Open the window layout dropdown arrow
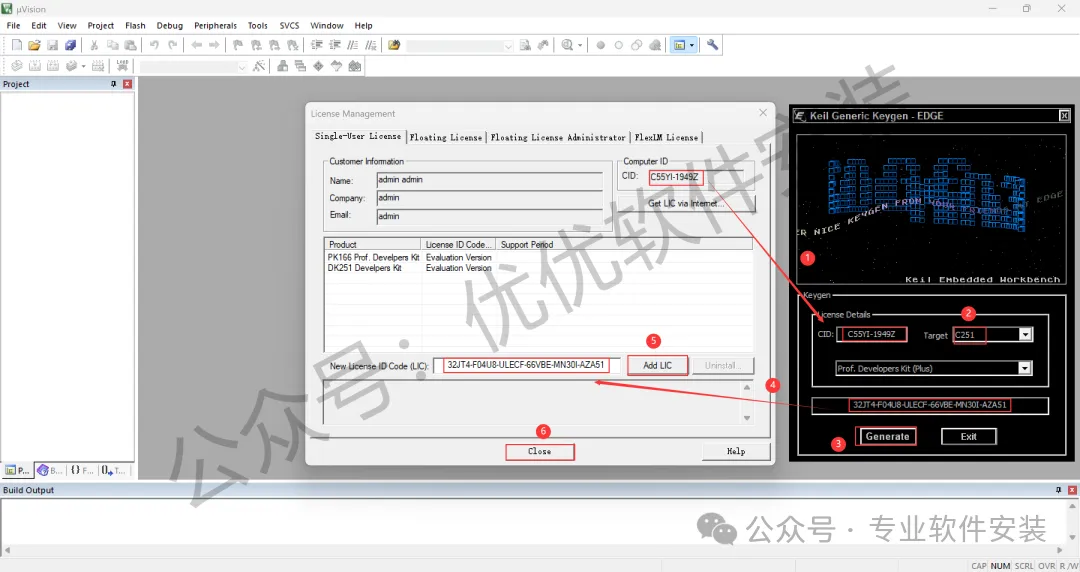Screen dimensions: 1080x572 (x=692, y=45)
